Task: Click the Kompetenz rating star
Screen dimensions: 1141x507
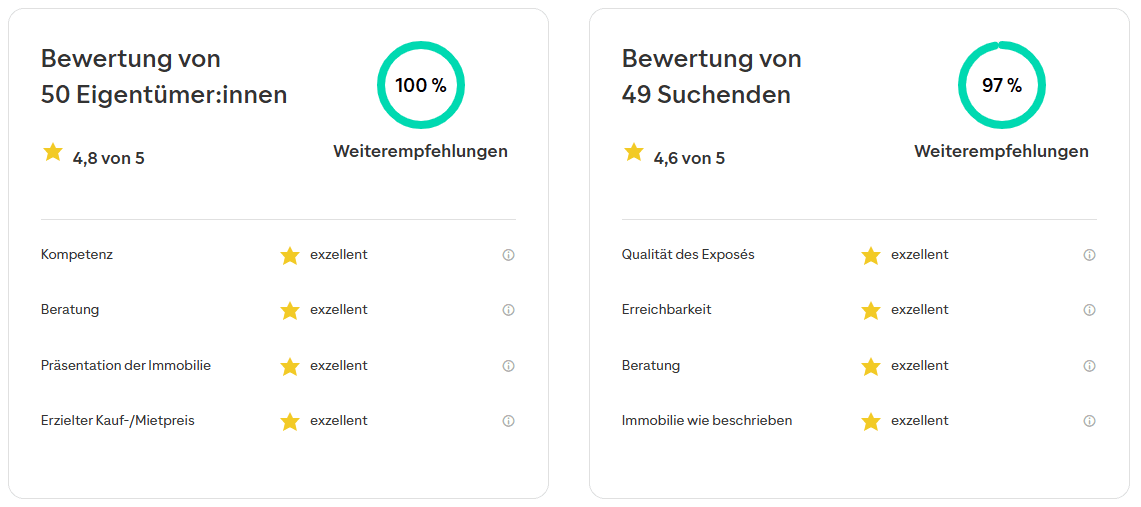Action: click(290, 256)
